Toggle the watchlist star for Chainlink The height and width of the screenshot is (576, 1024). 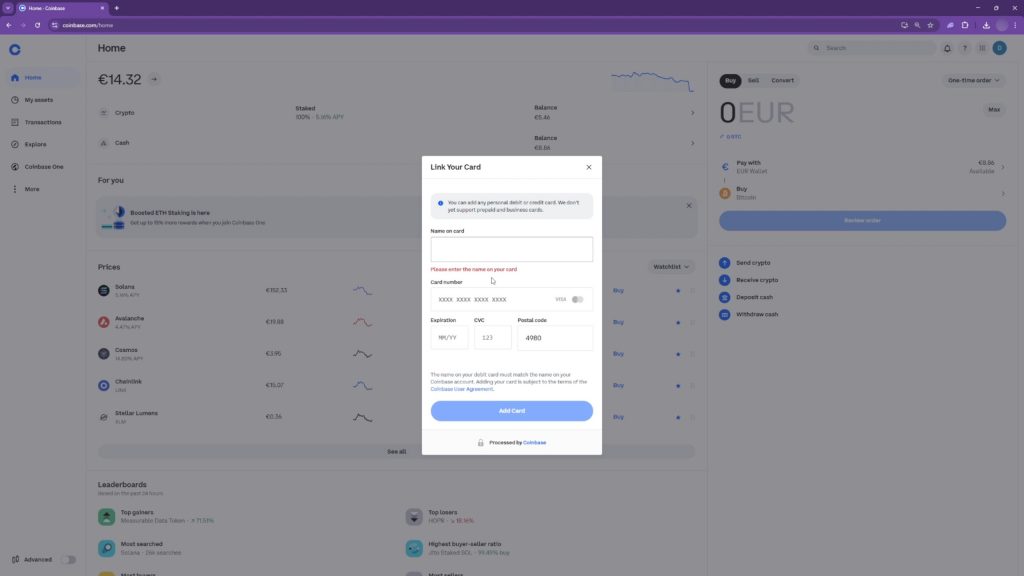point(678,385)
